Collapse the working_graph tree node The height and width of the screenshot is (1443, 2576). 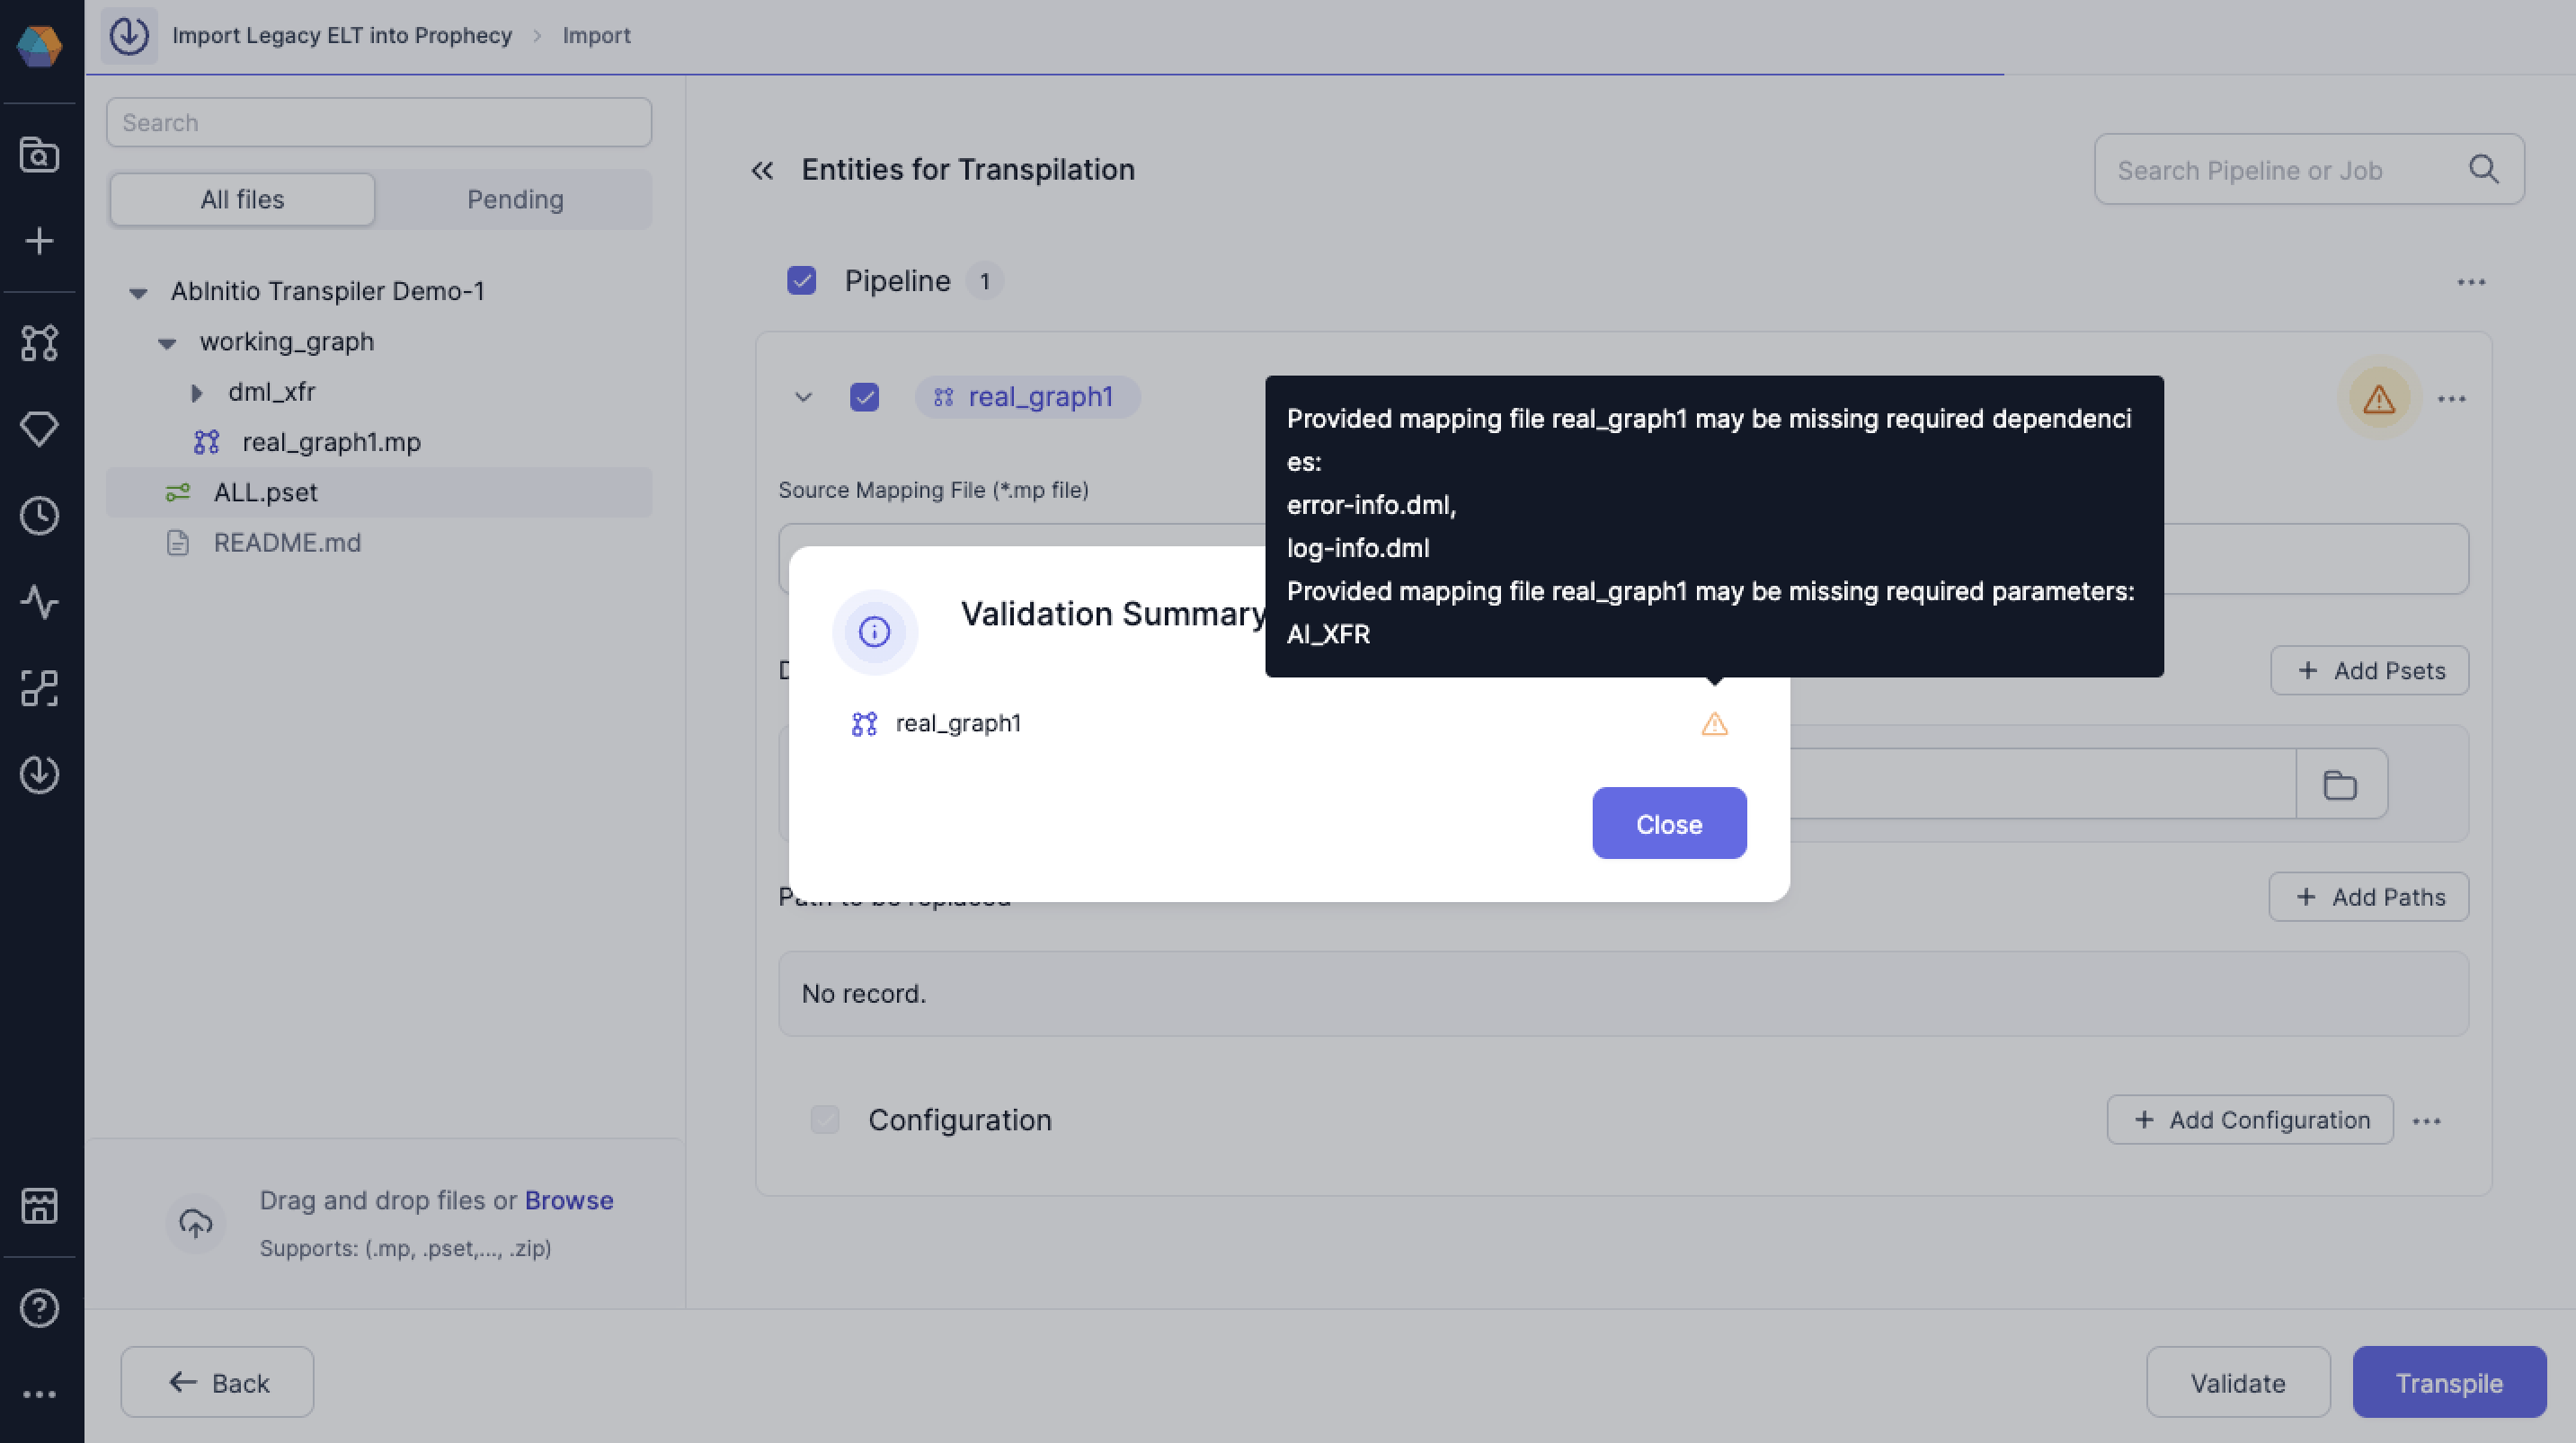point(167,343)
